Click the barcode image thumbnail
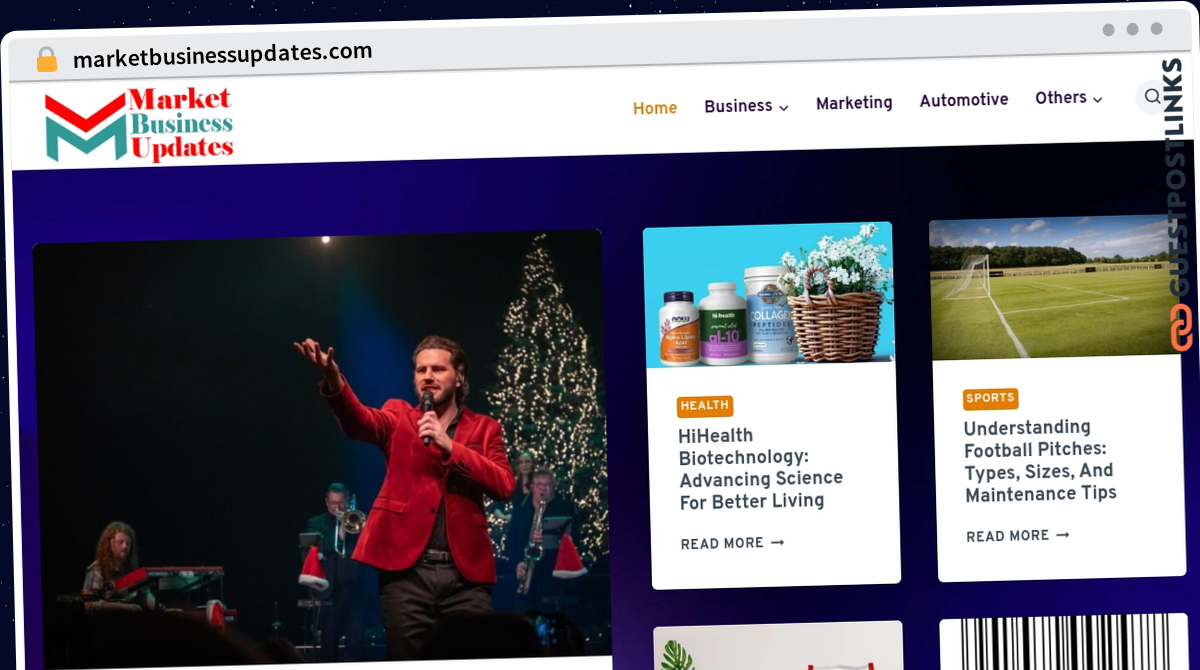The image size is (1200, 670). click(1067, 643)
